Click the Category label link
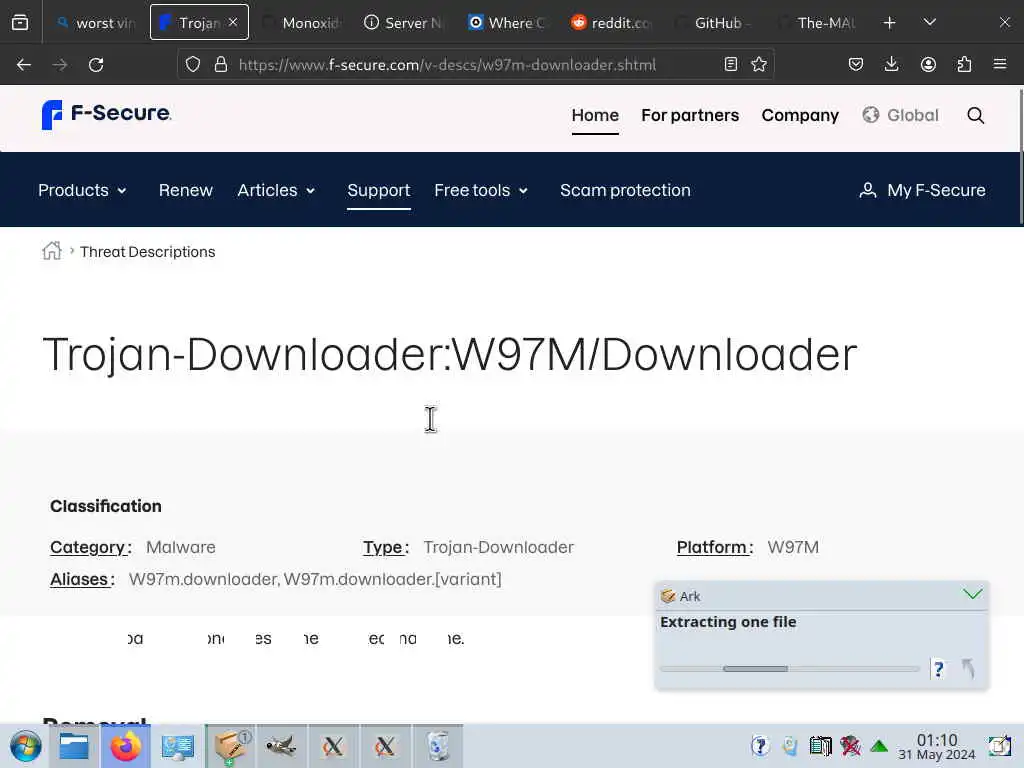Screen dimensions: 1024x768 click(x=88, y=547)
